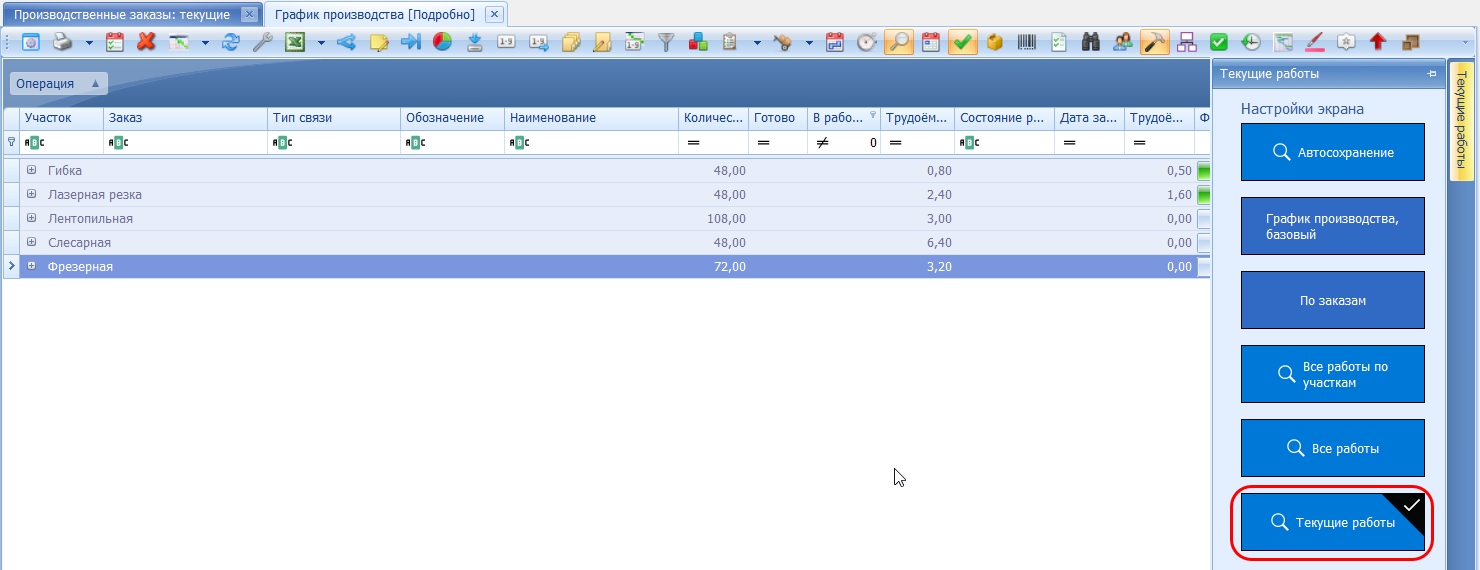This screenshot has height=570, width=1480.
Task: Click the Тип связи column header
Action: (x=334, y=118)
